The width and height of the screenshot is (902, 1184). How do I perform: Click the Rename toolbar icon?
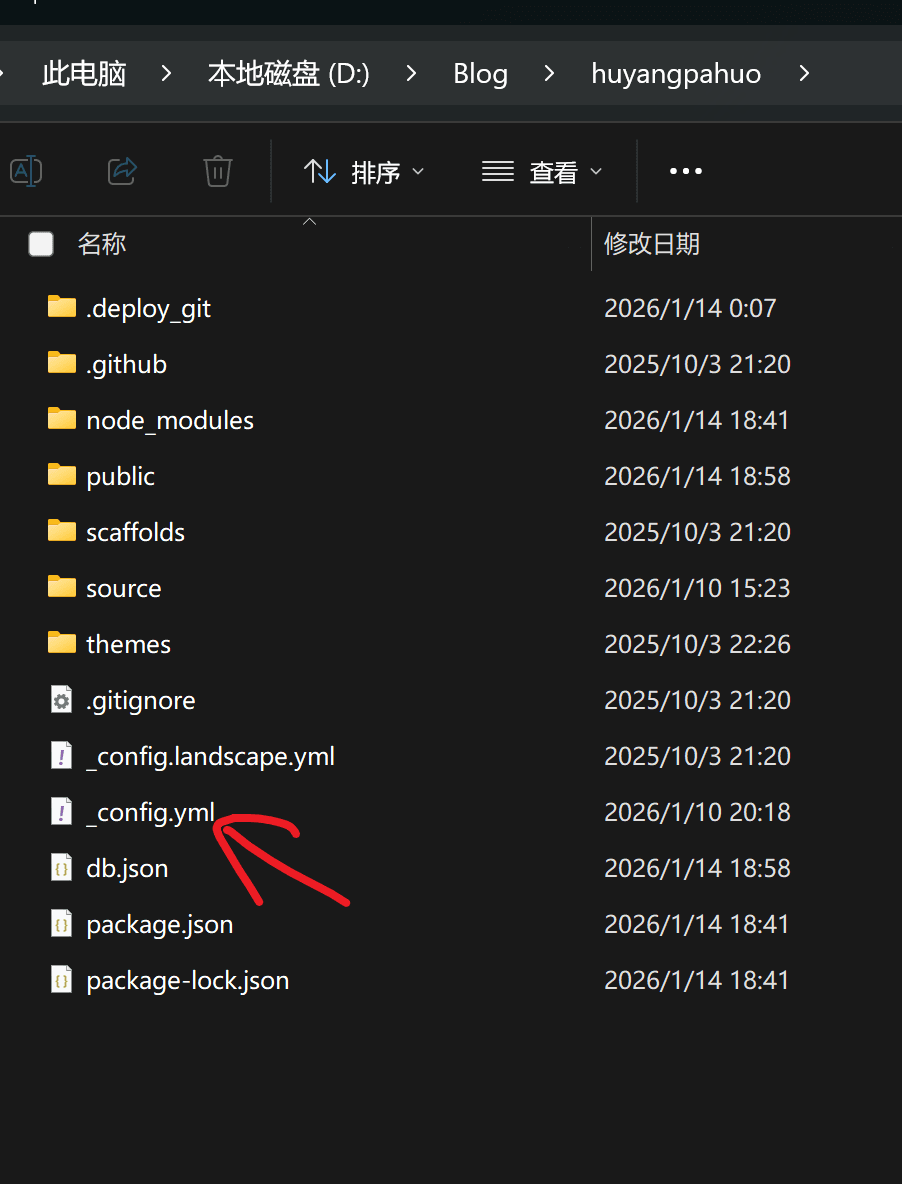(x=26, y=171)
